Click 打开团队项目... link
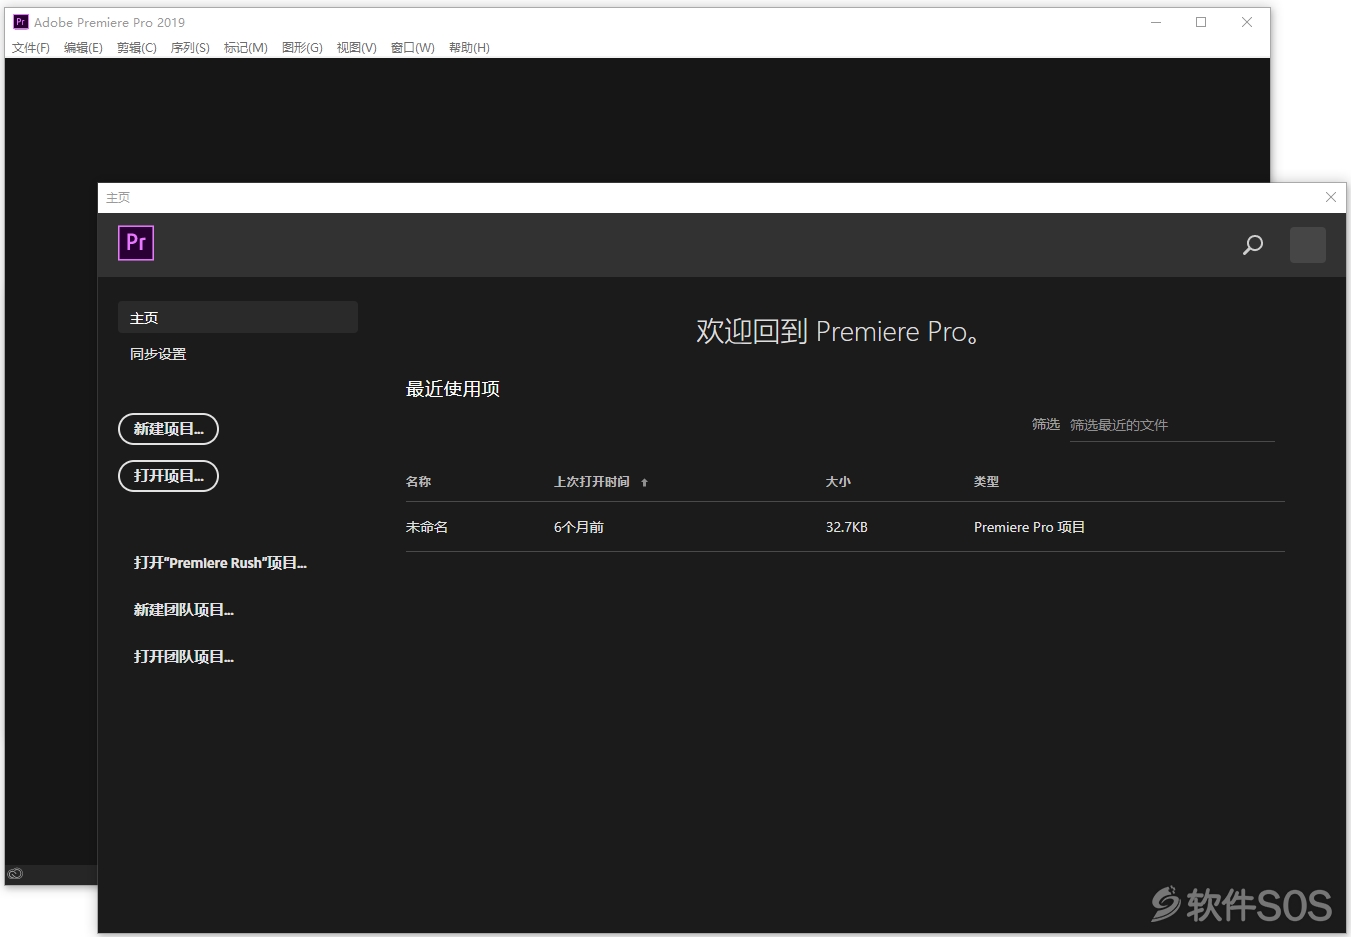This screenshot has height=937, width=1351. (184, 657)
